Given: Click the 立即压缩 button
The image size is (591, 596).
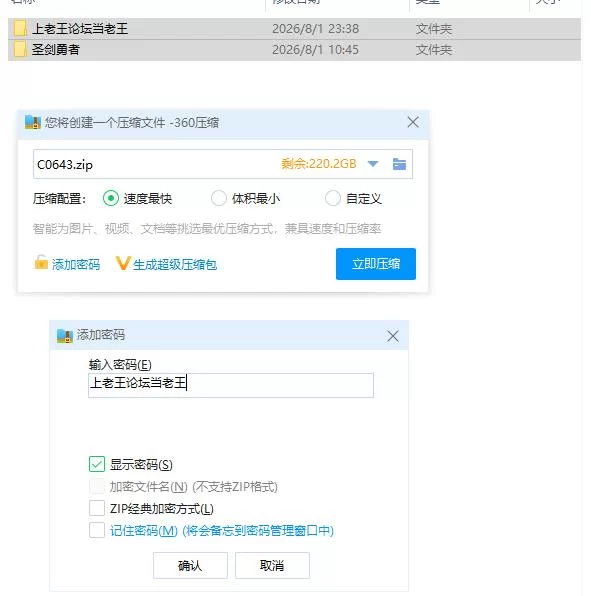Looking at the screenshot, I should click(x=376, y=264).
